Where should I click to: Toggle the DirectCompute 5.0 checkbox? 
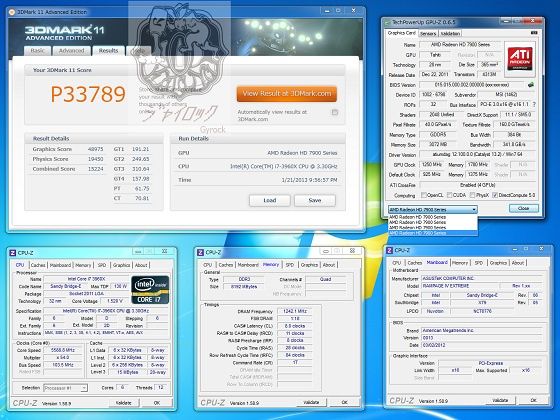tap(495, 195)
